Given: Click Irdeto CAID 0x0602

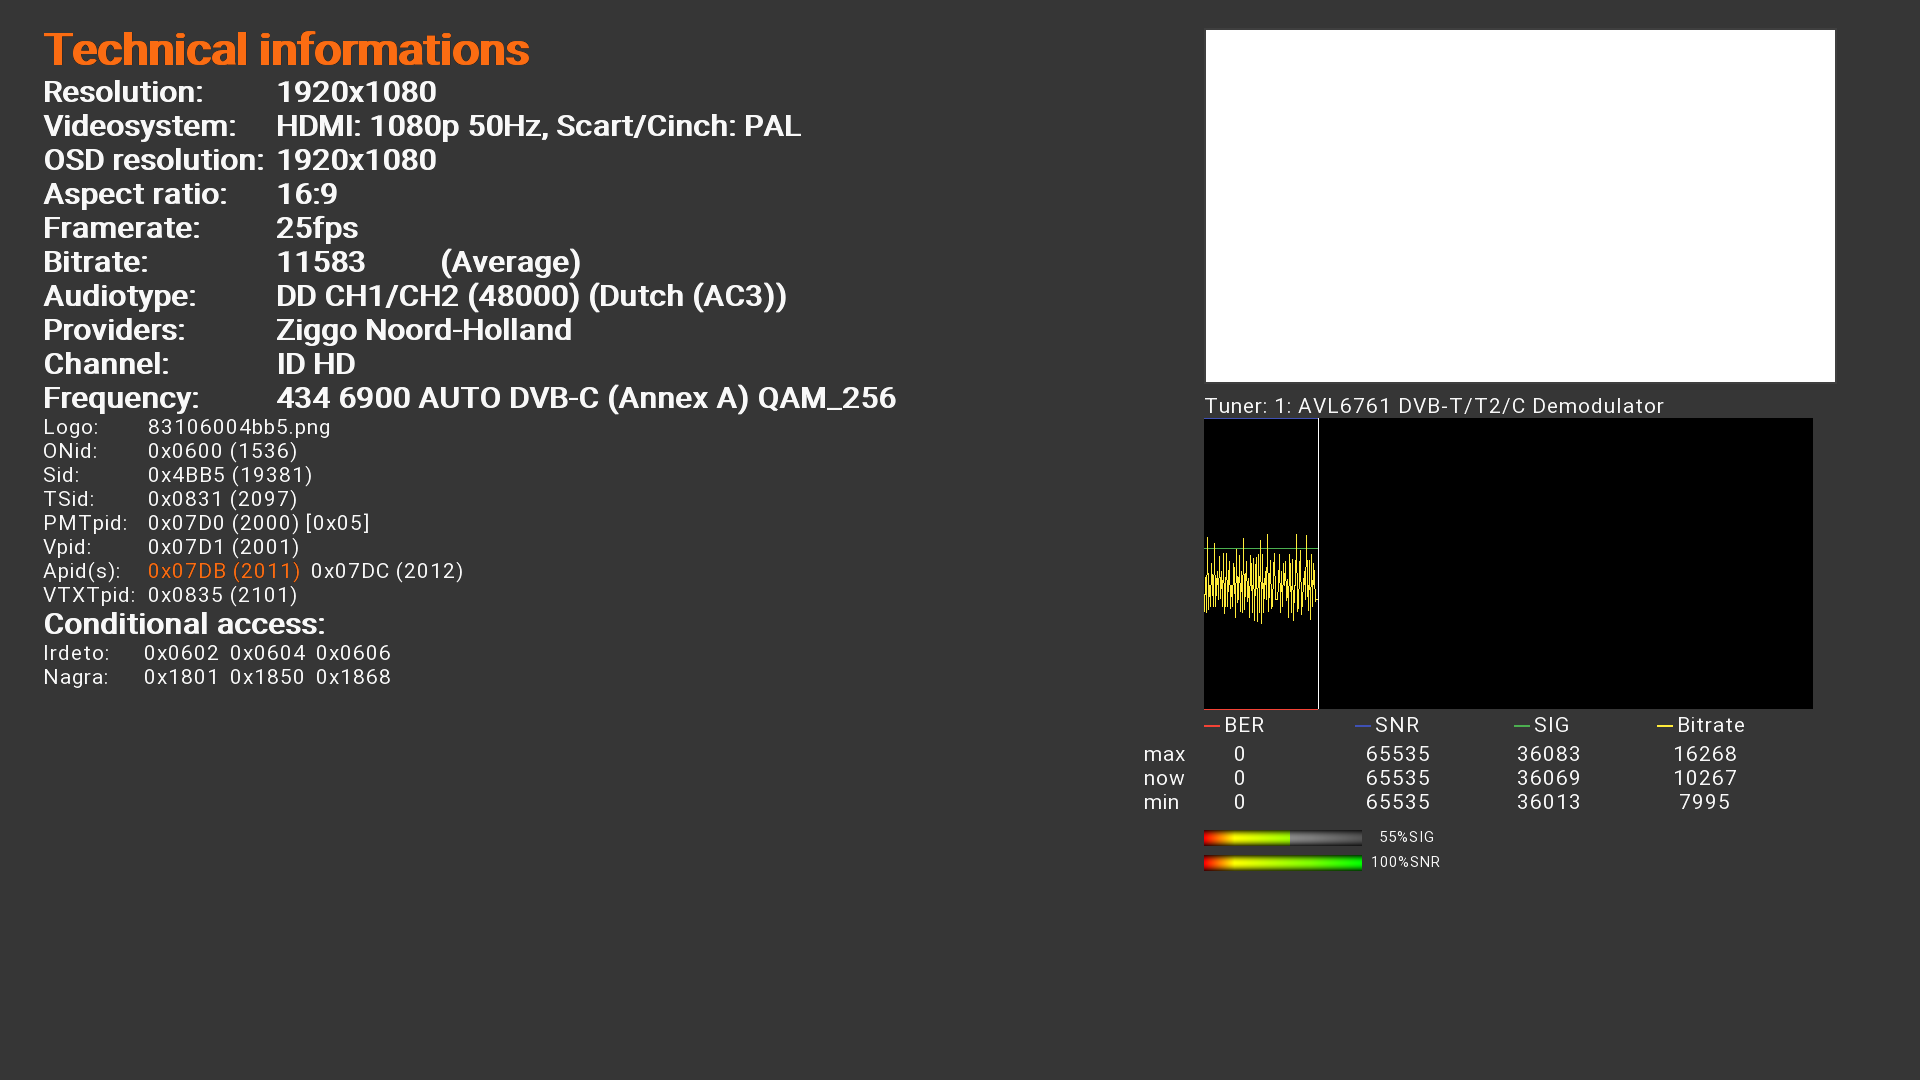Looking at the screenshot, I should (x=181, y=653).
